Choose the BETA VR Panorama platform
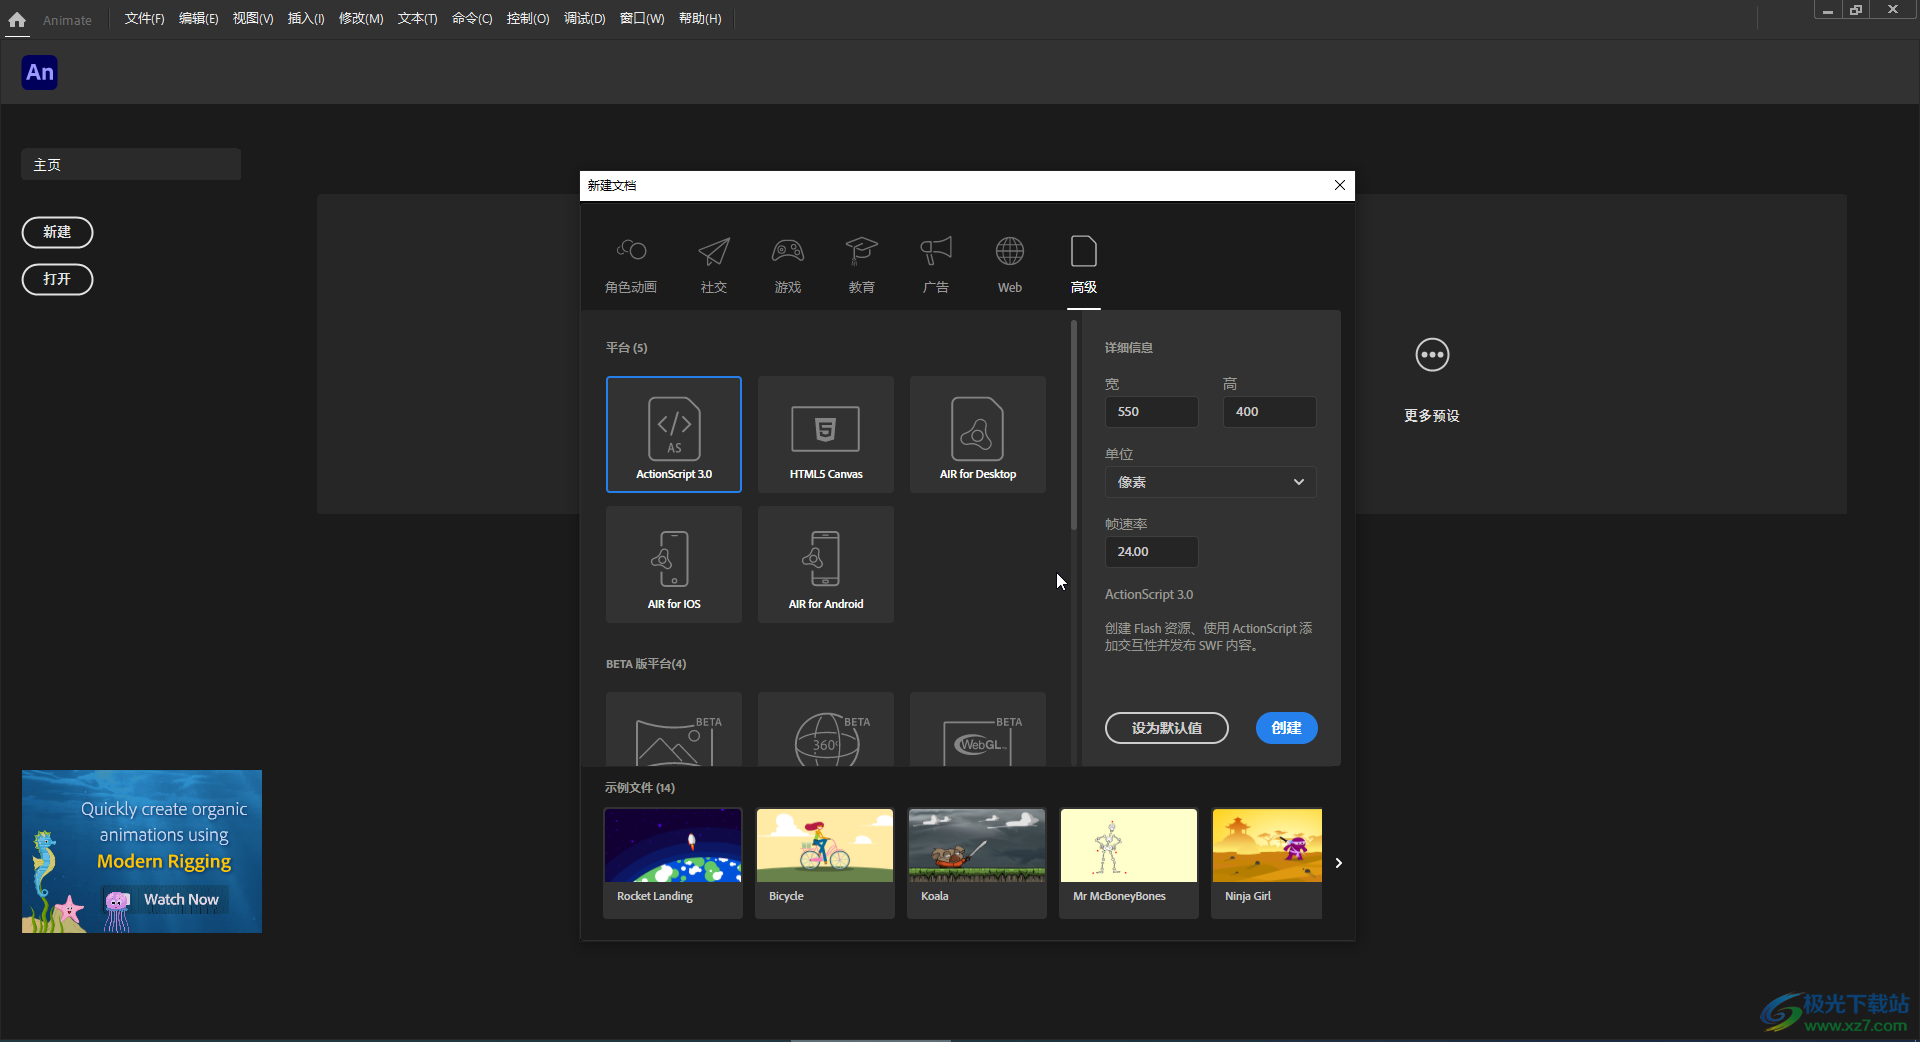 click(x=674, y=730)
